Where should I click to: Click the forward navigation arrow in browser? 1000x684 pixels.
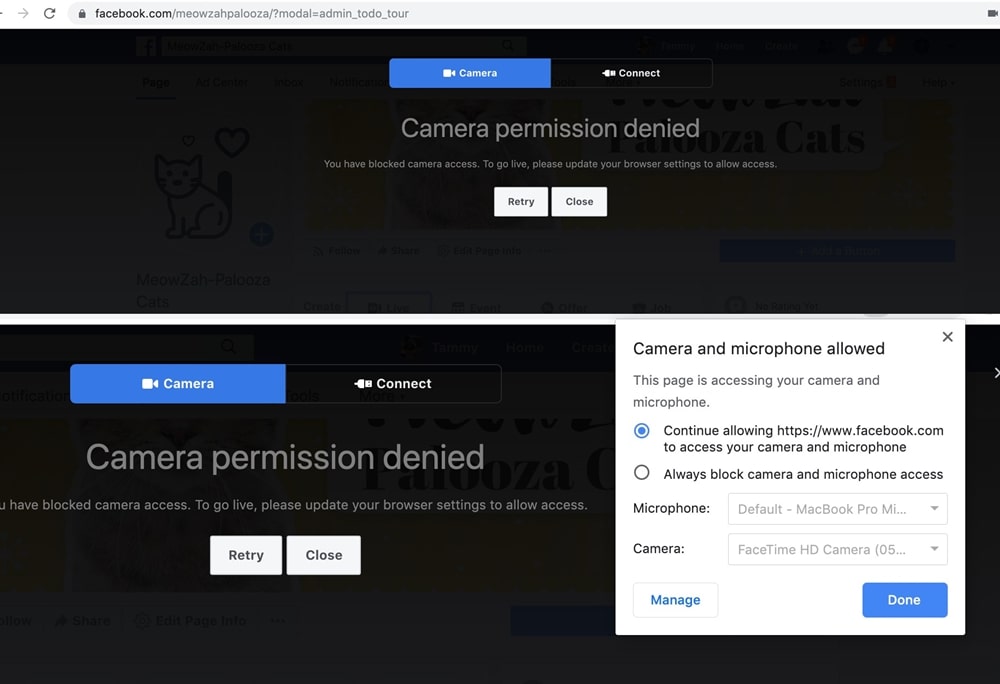coord(23,13)
